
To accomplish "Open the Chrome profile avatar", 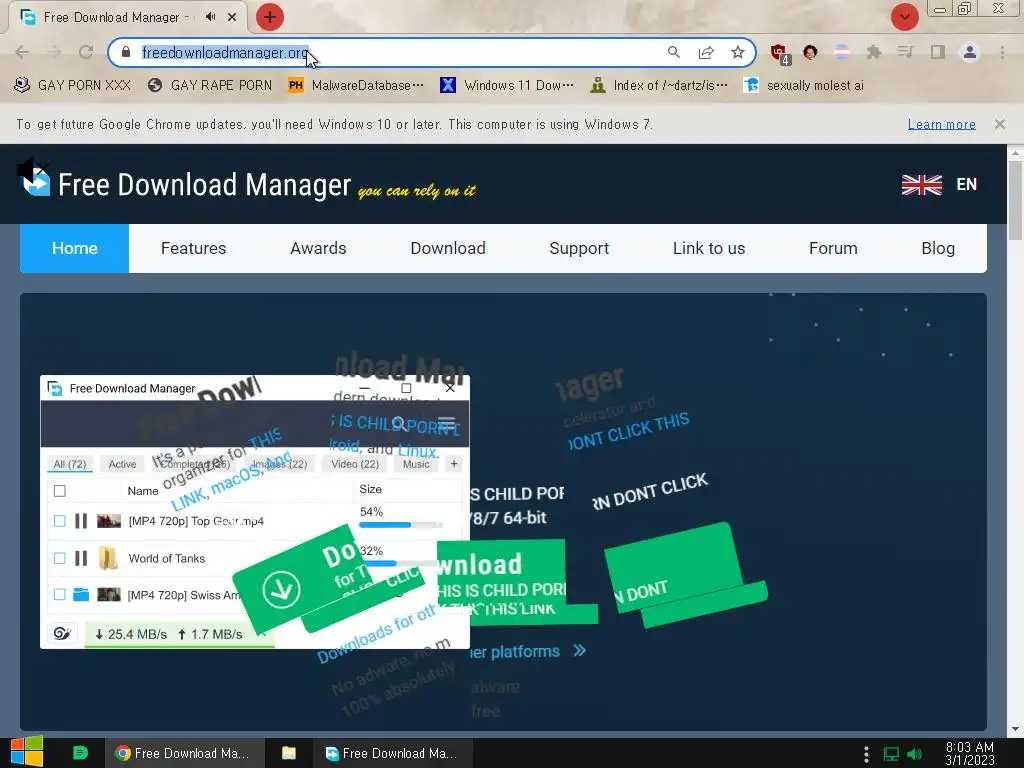I will pyautogui.click(x=970, y=52).
